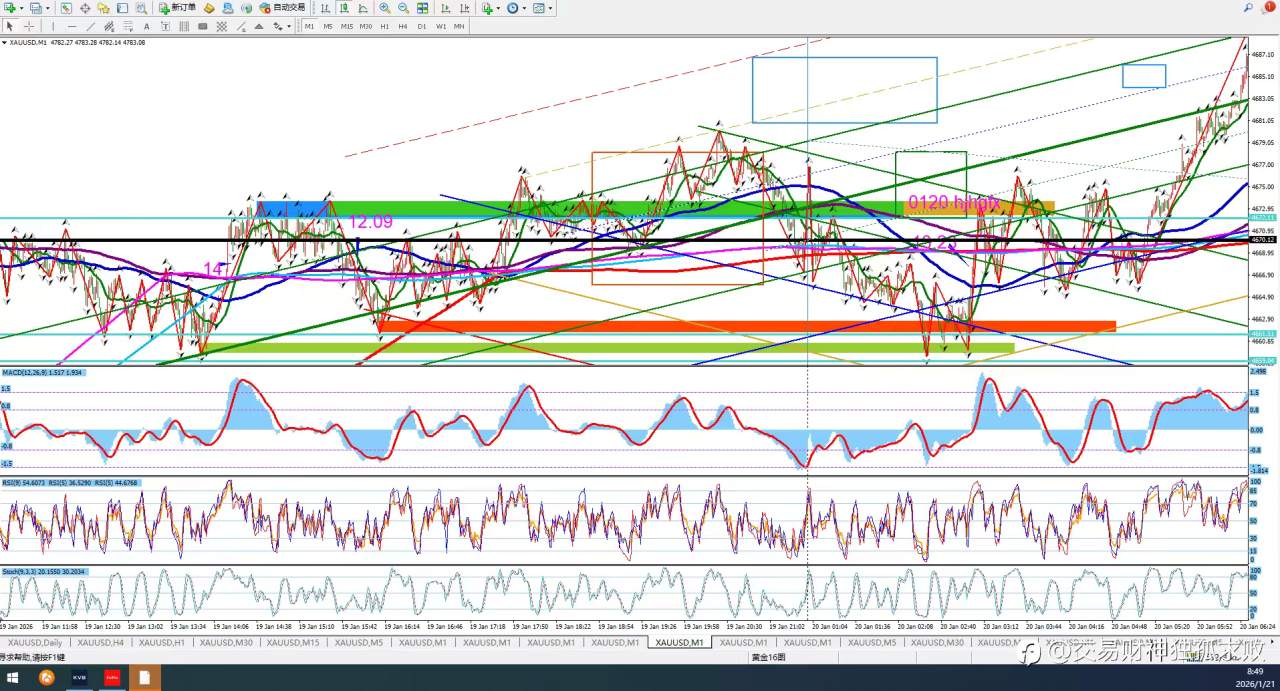Viewport: 1280px width, 691px height.
Task: Zoom in on the chart
Action: (x=385, y=8)
